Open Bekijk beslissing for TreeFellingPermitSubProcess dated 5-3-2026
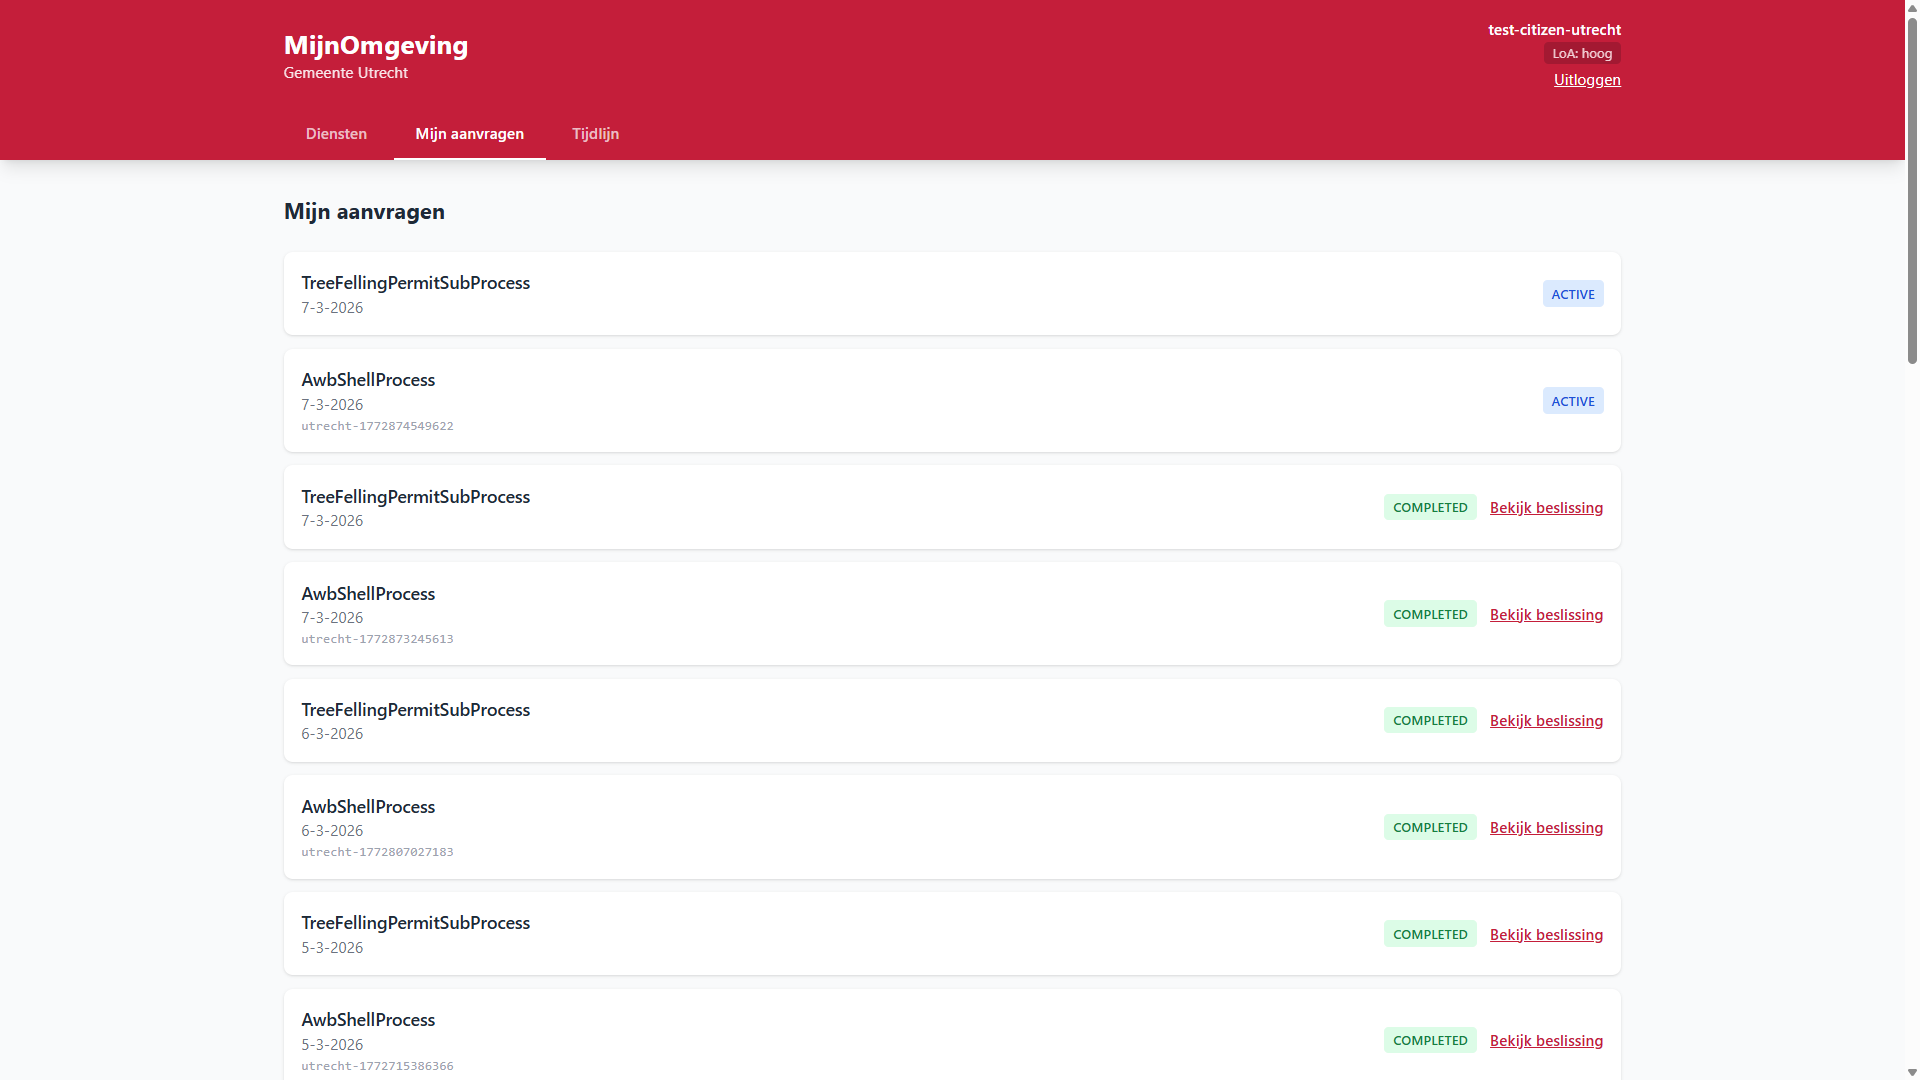 click(x=1546, y=934)
